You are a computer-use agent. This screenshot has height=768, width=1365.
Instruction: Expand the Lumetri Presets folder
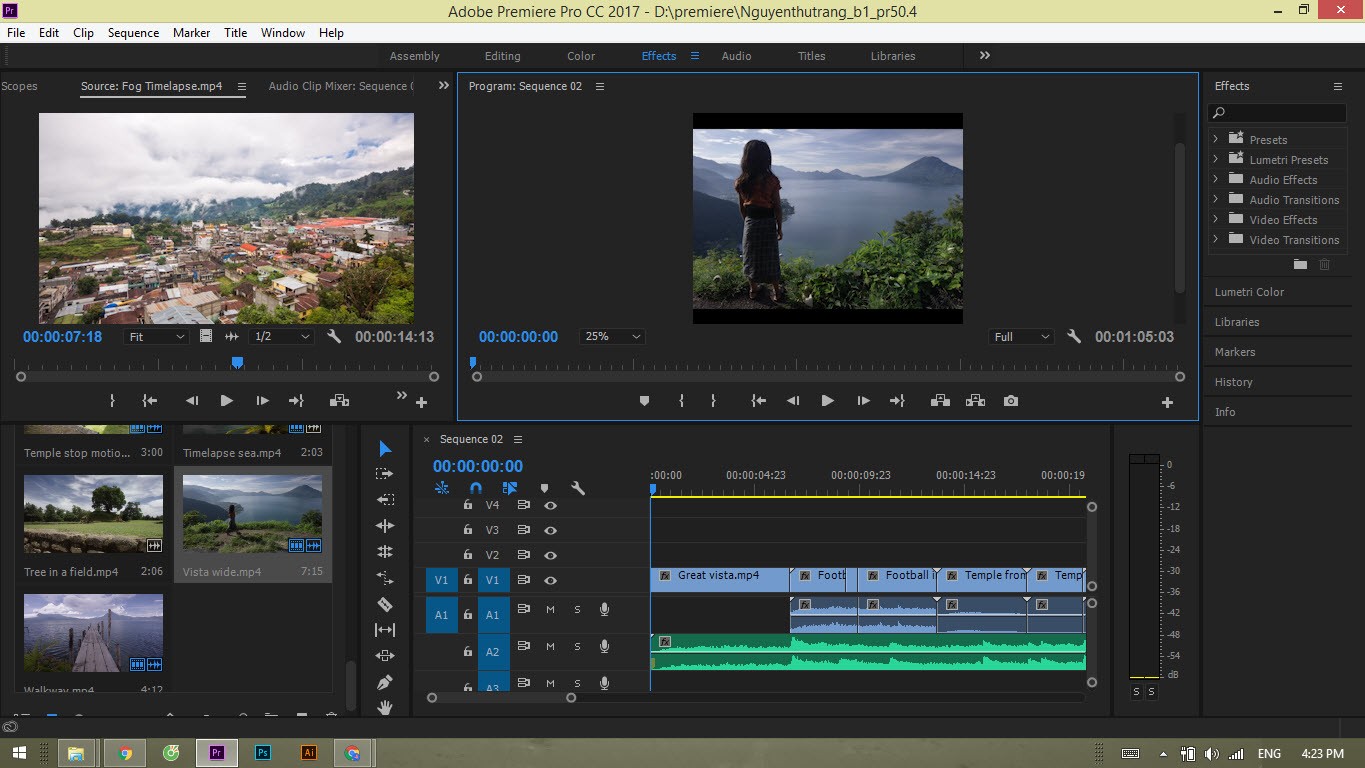(x=1215, y=159)
